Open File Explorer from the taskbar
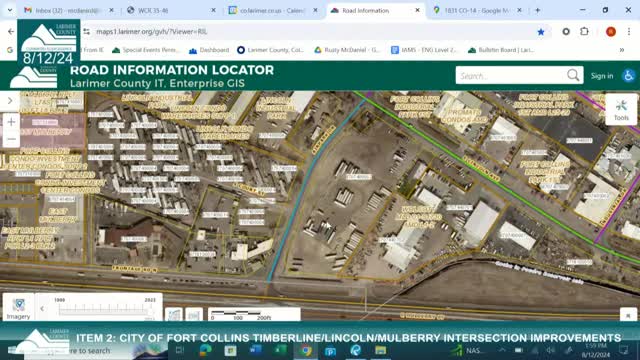 tap(380, 350)
